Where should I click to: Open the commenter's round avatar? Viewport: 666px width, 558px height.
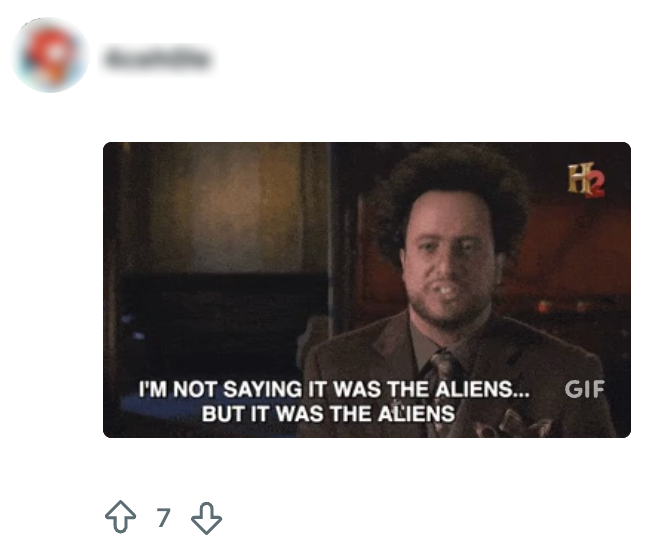[x=51, y=55]
